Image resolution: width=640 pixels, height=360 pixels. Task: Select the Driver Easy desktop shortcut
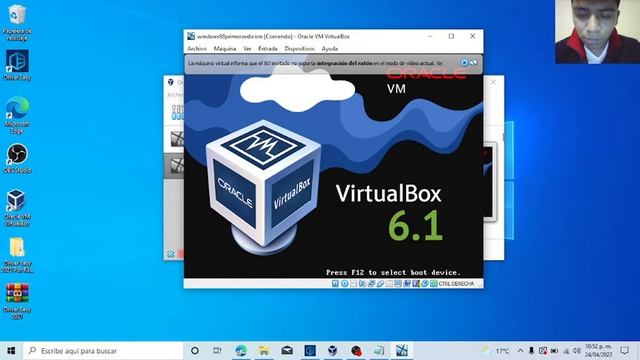(17, 65)
